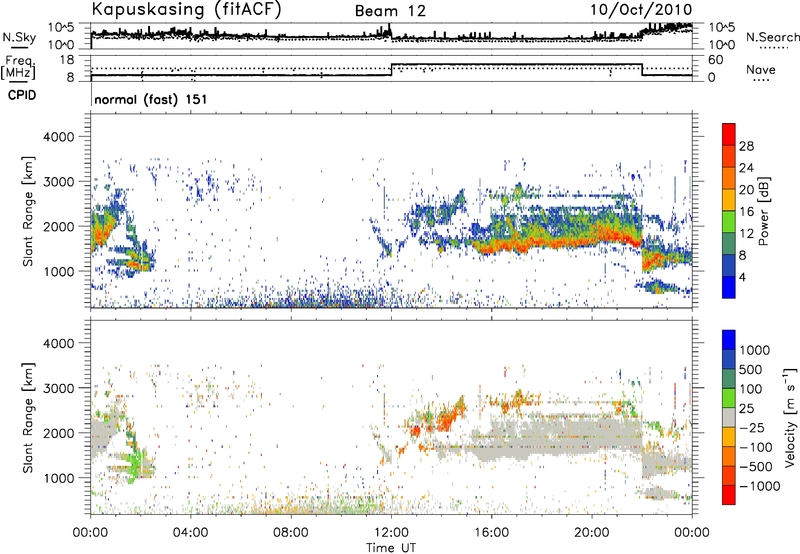
Task: Click the frequency step up at 12:00
Action: point(391,70)
